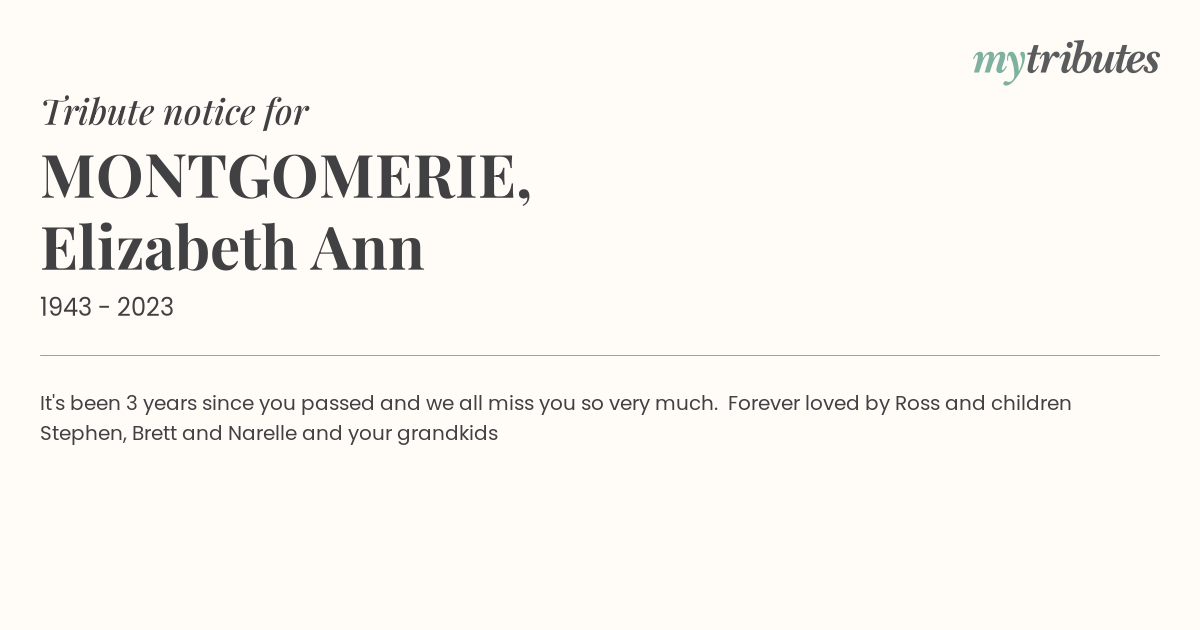Click the name Brett in the message

tap(154, 434)
